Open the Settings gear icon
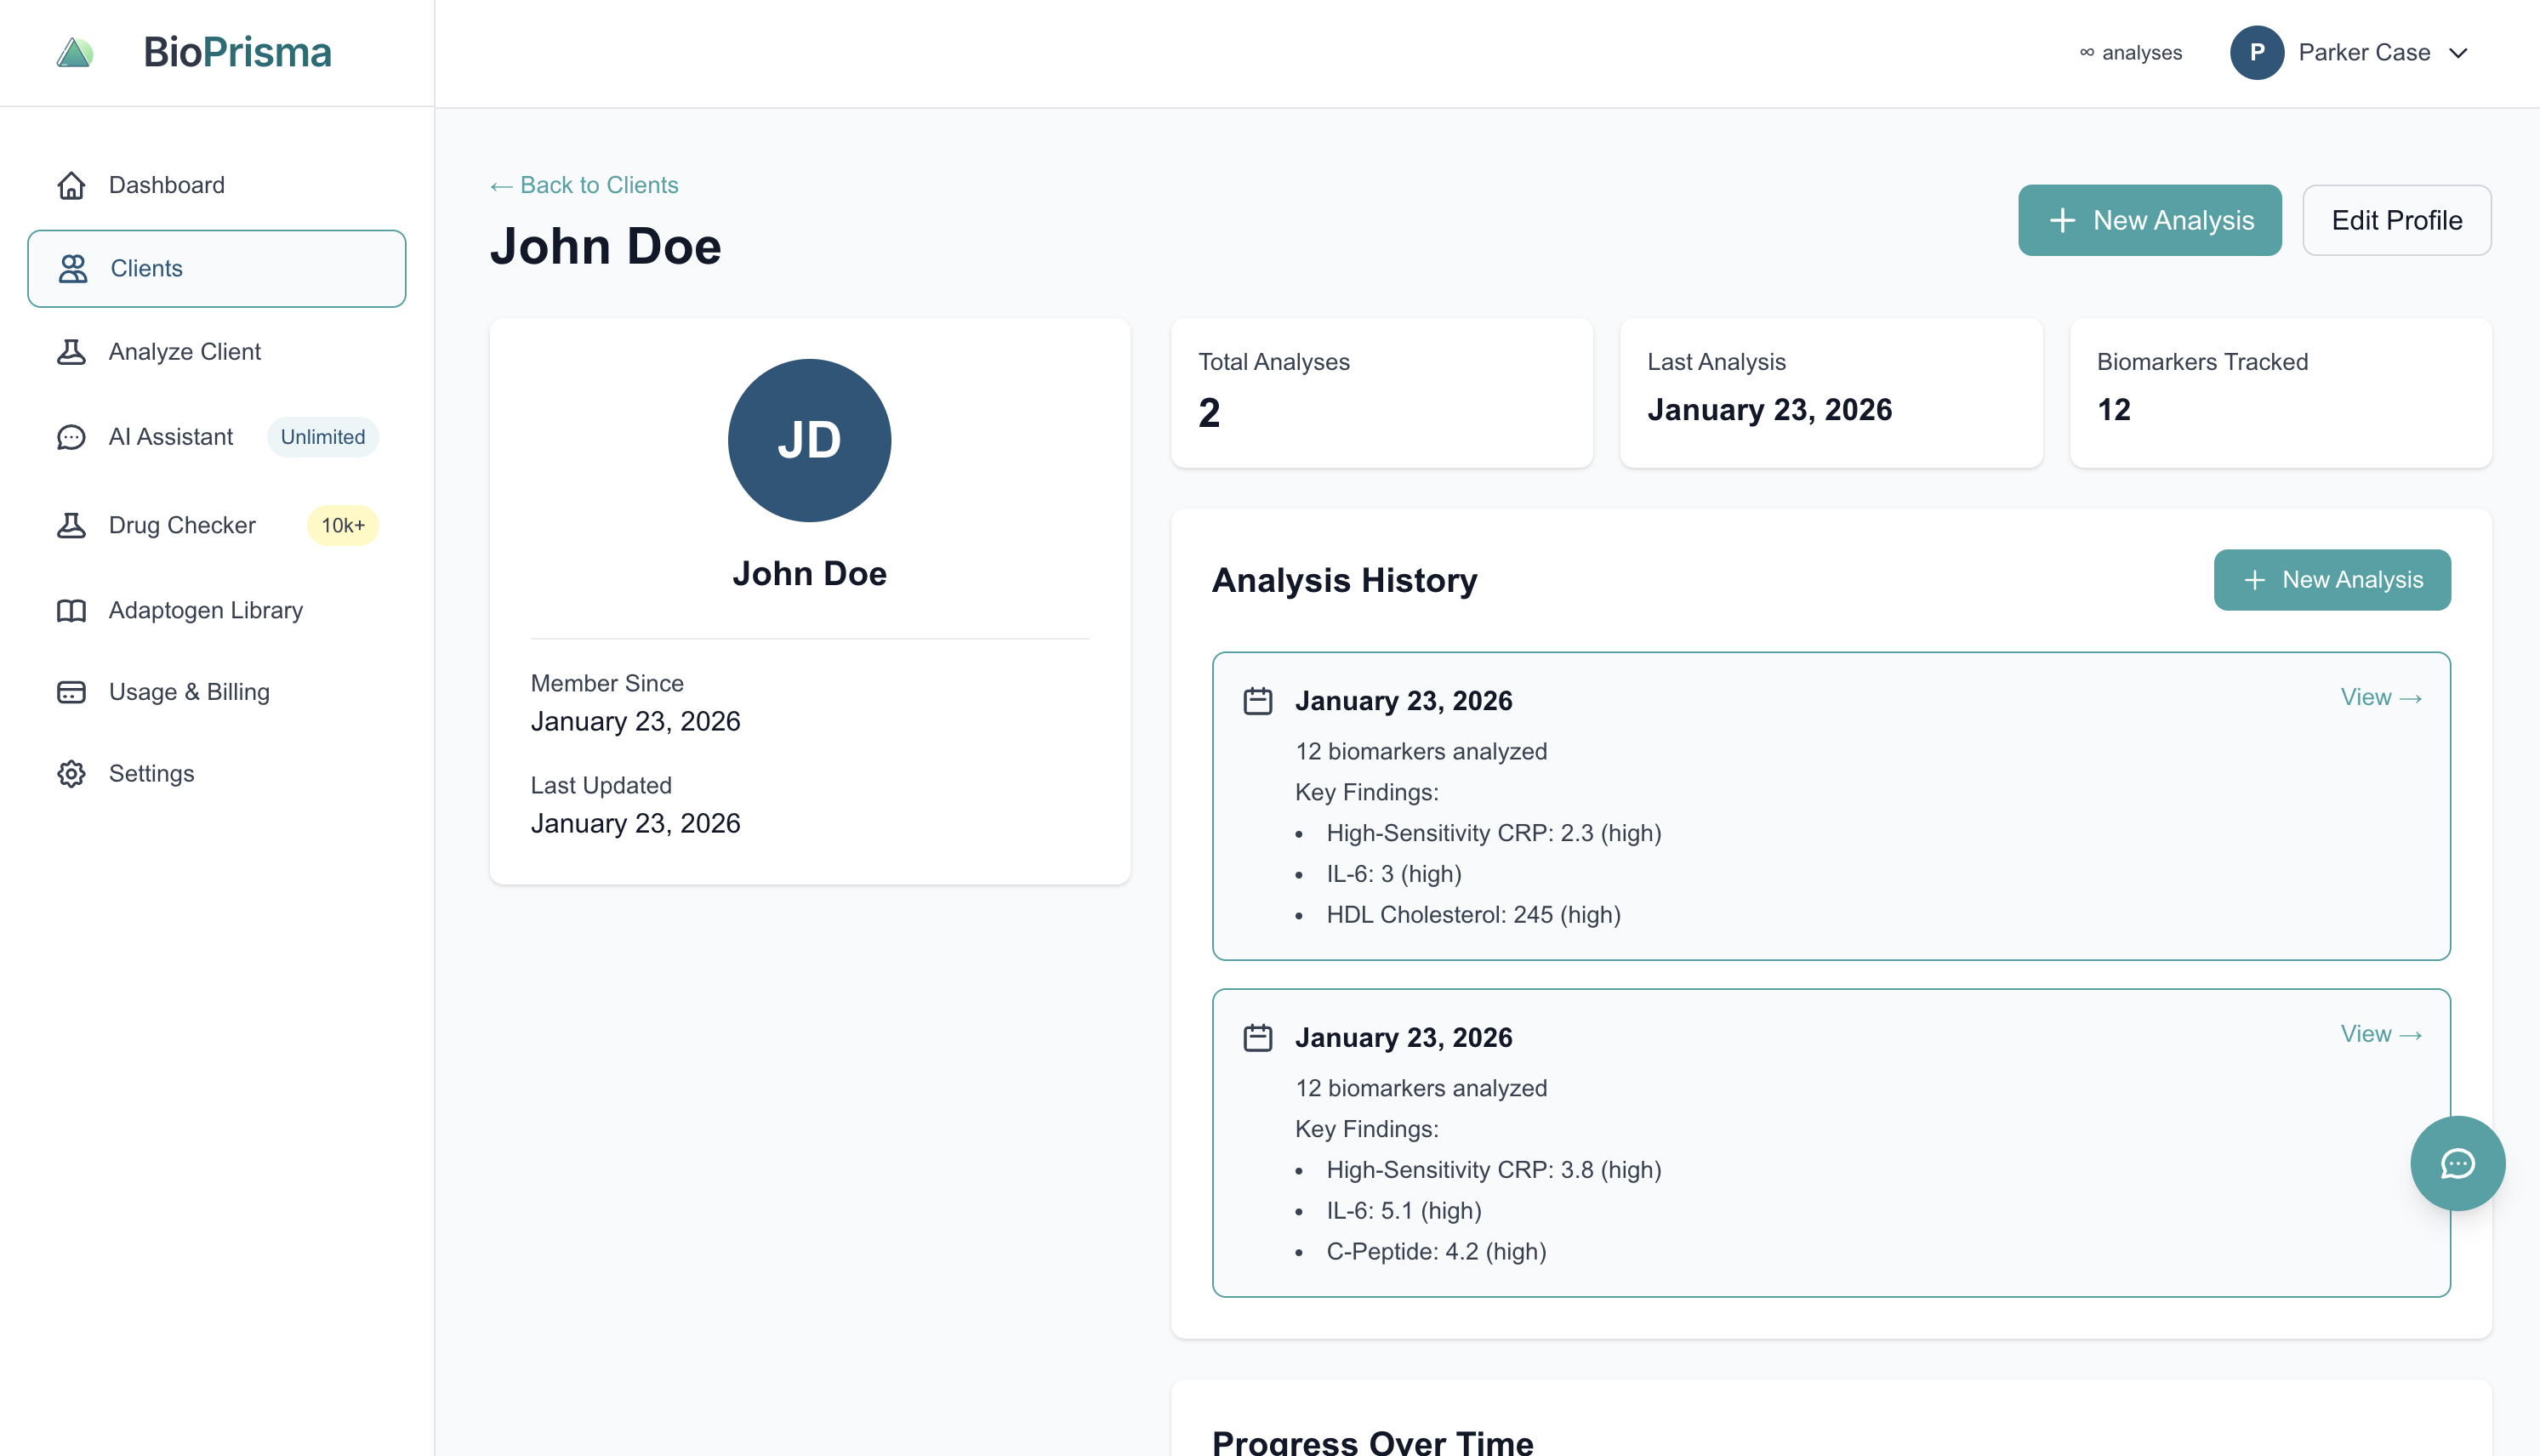Image resolution: width=2540 pixels, height=1456 pixels. click(x=71, y=773)
